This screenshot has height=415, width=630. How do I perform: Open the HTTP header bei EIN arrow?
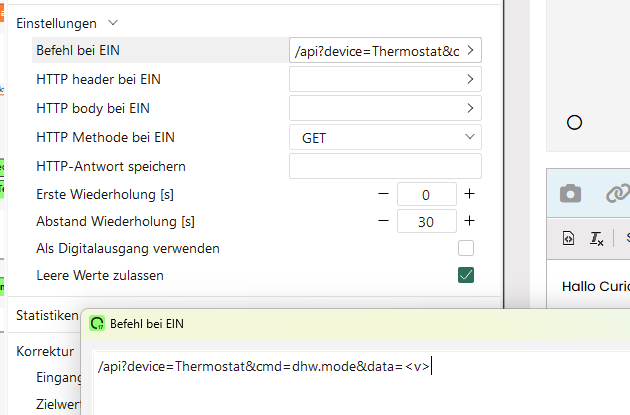point(470,79)
